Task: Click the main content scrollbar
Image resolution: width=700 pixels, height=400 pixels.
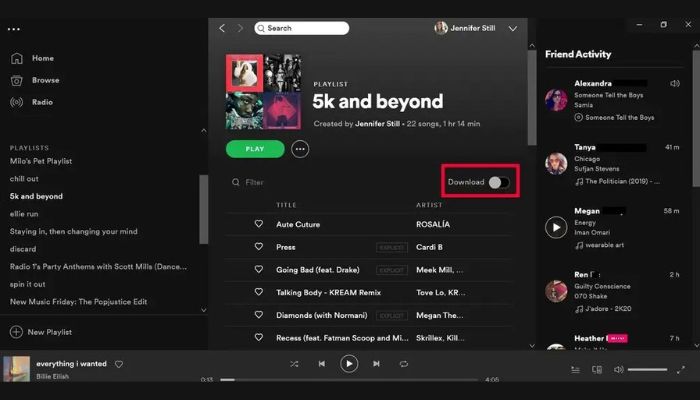Action: click(x=532, y=97)
